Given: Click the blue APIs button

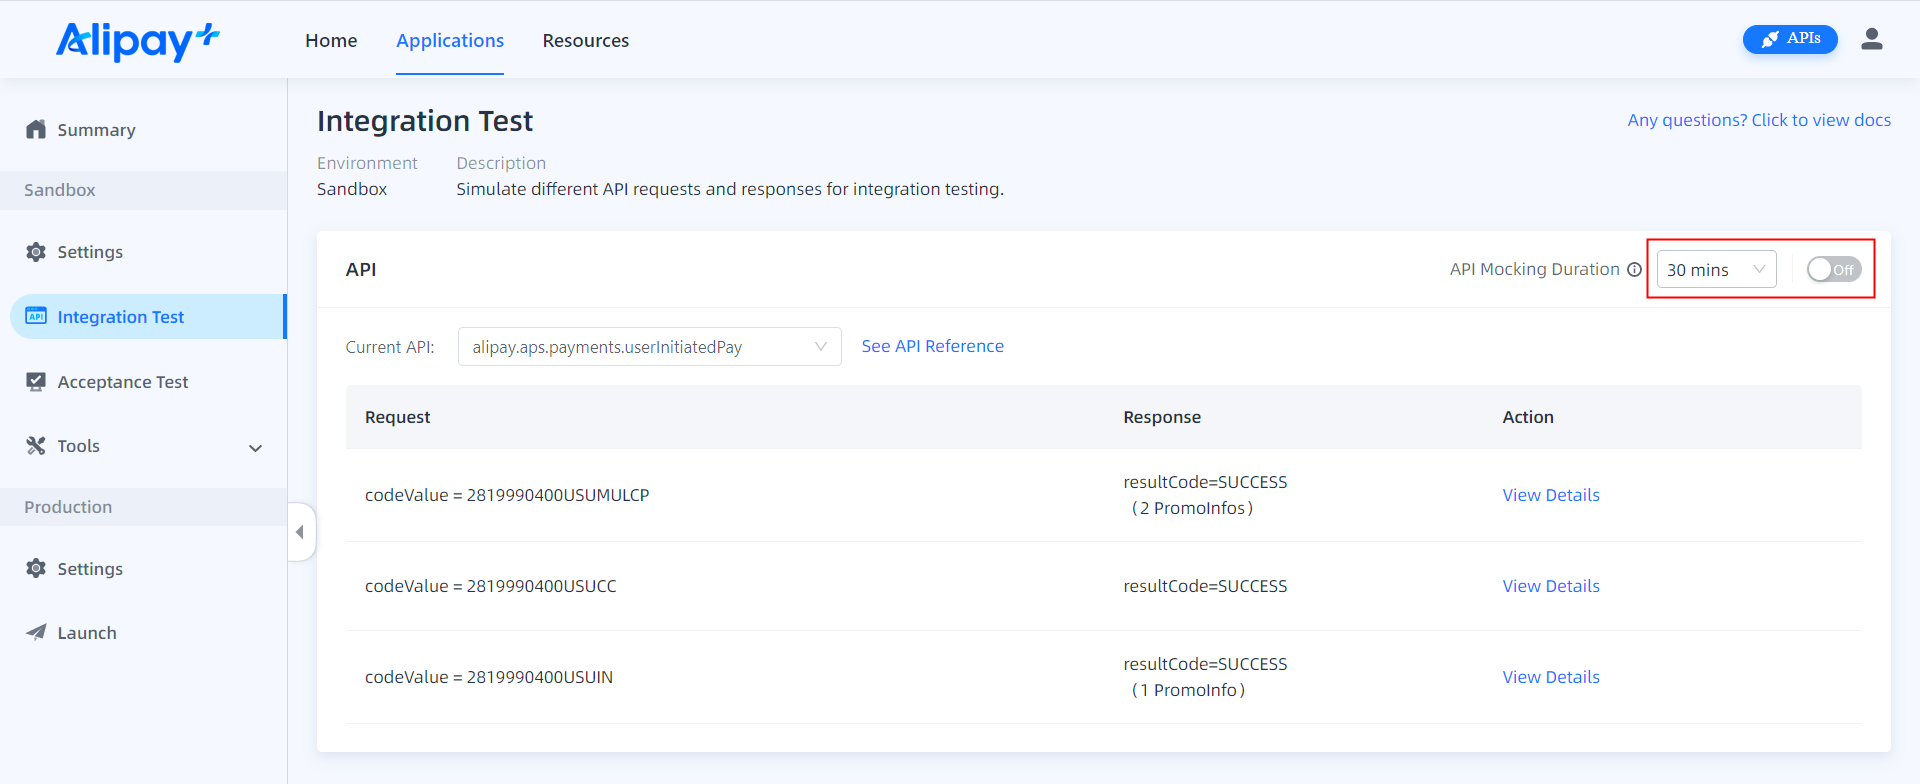Looking at the screenshot, I should pyautogui.click(x=1789, y=39).
